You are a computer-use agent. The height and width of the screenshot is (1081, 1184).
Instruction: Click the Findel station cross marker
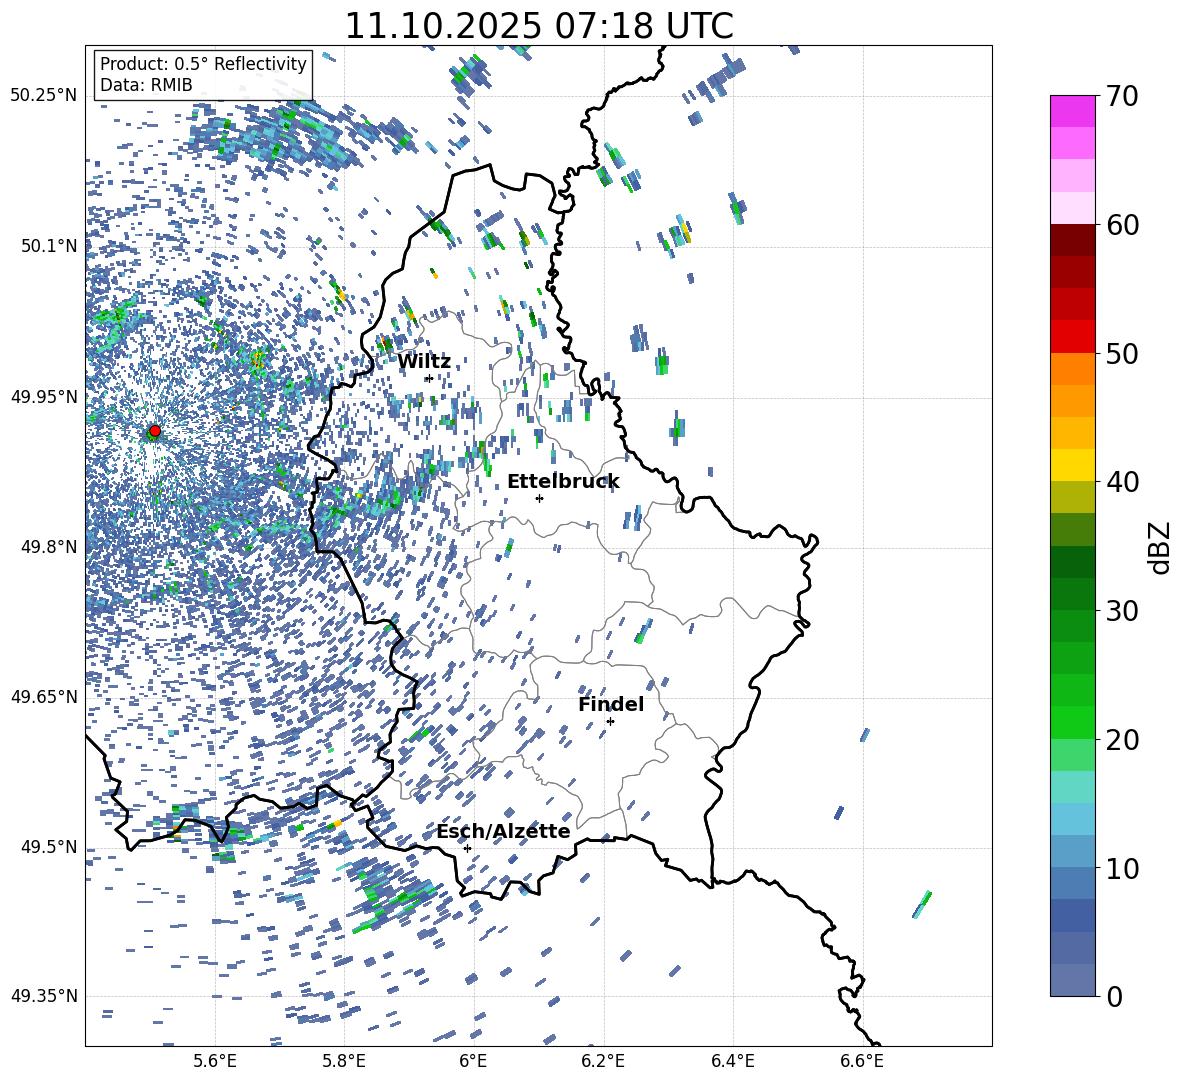click(x=610, y=721)
